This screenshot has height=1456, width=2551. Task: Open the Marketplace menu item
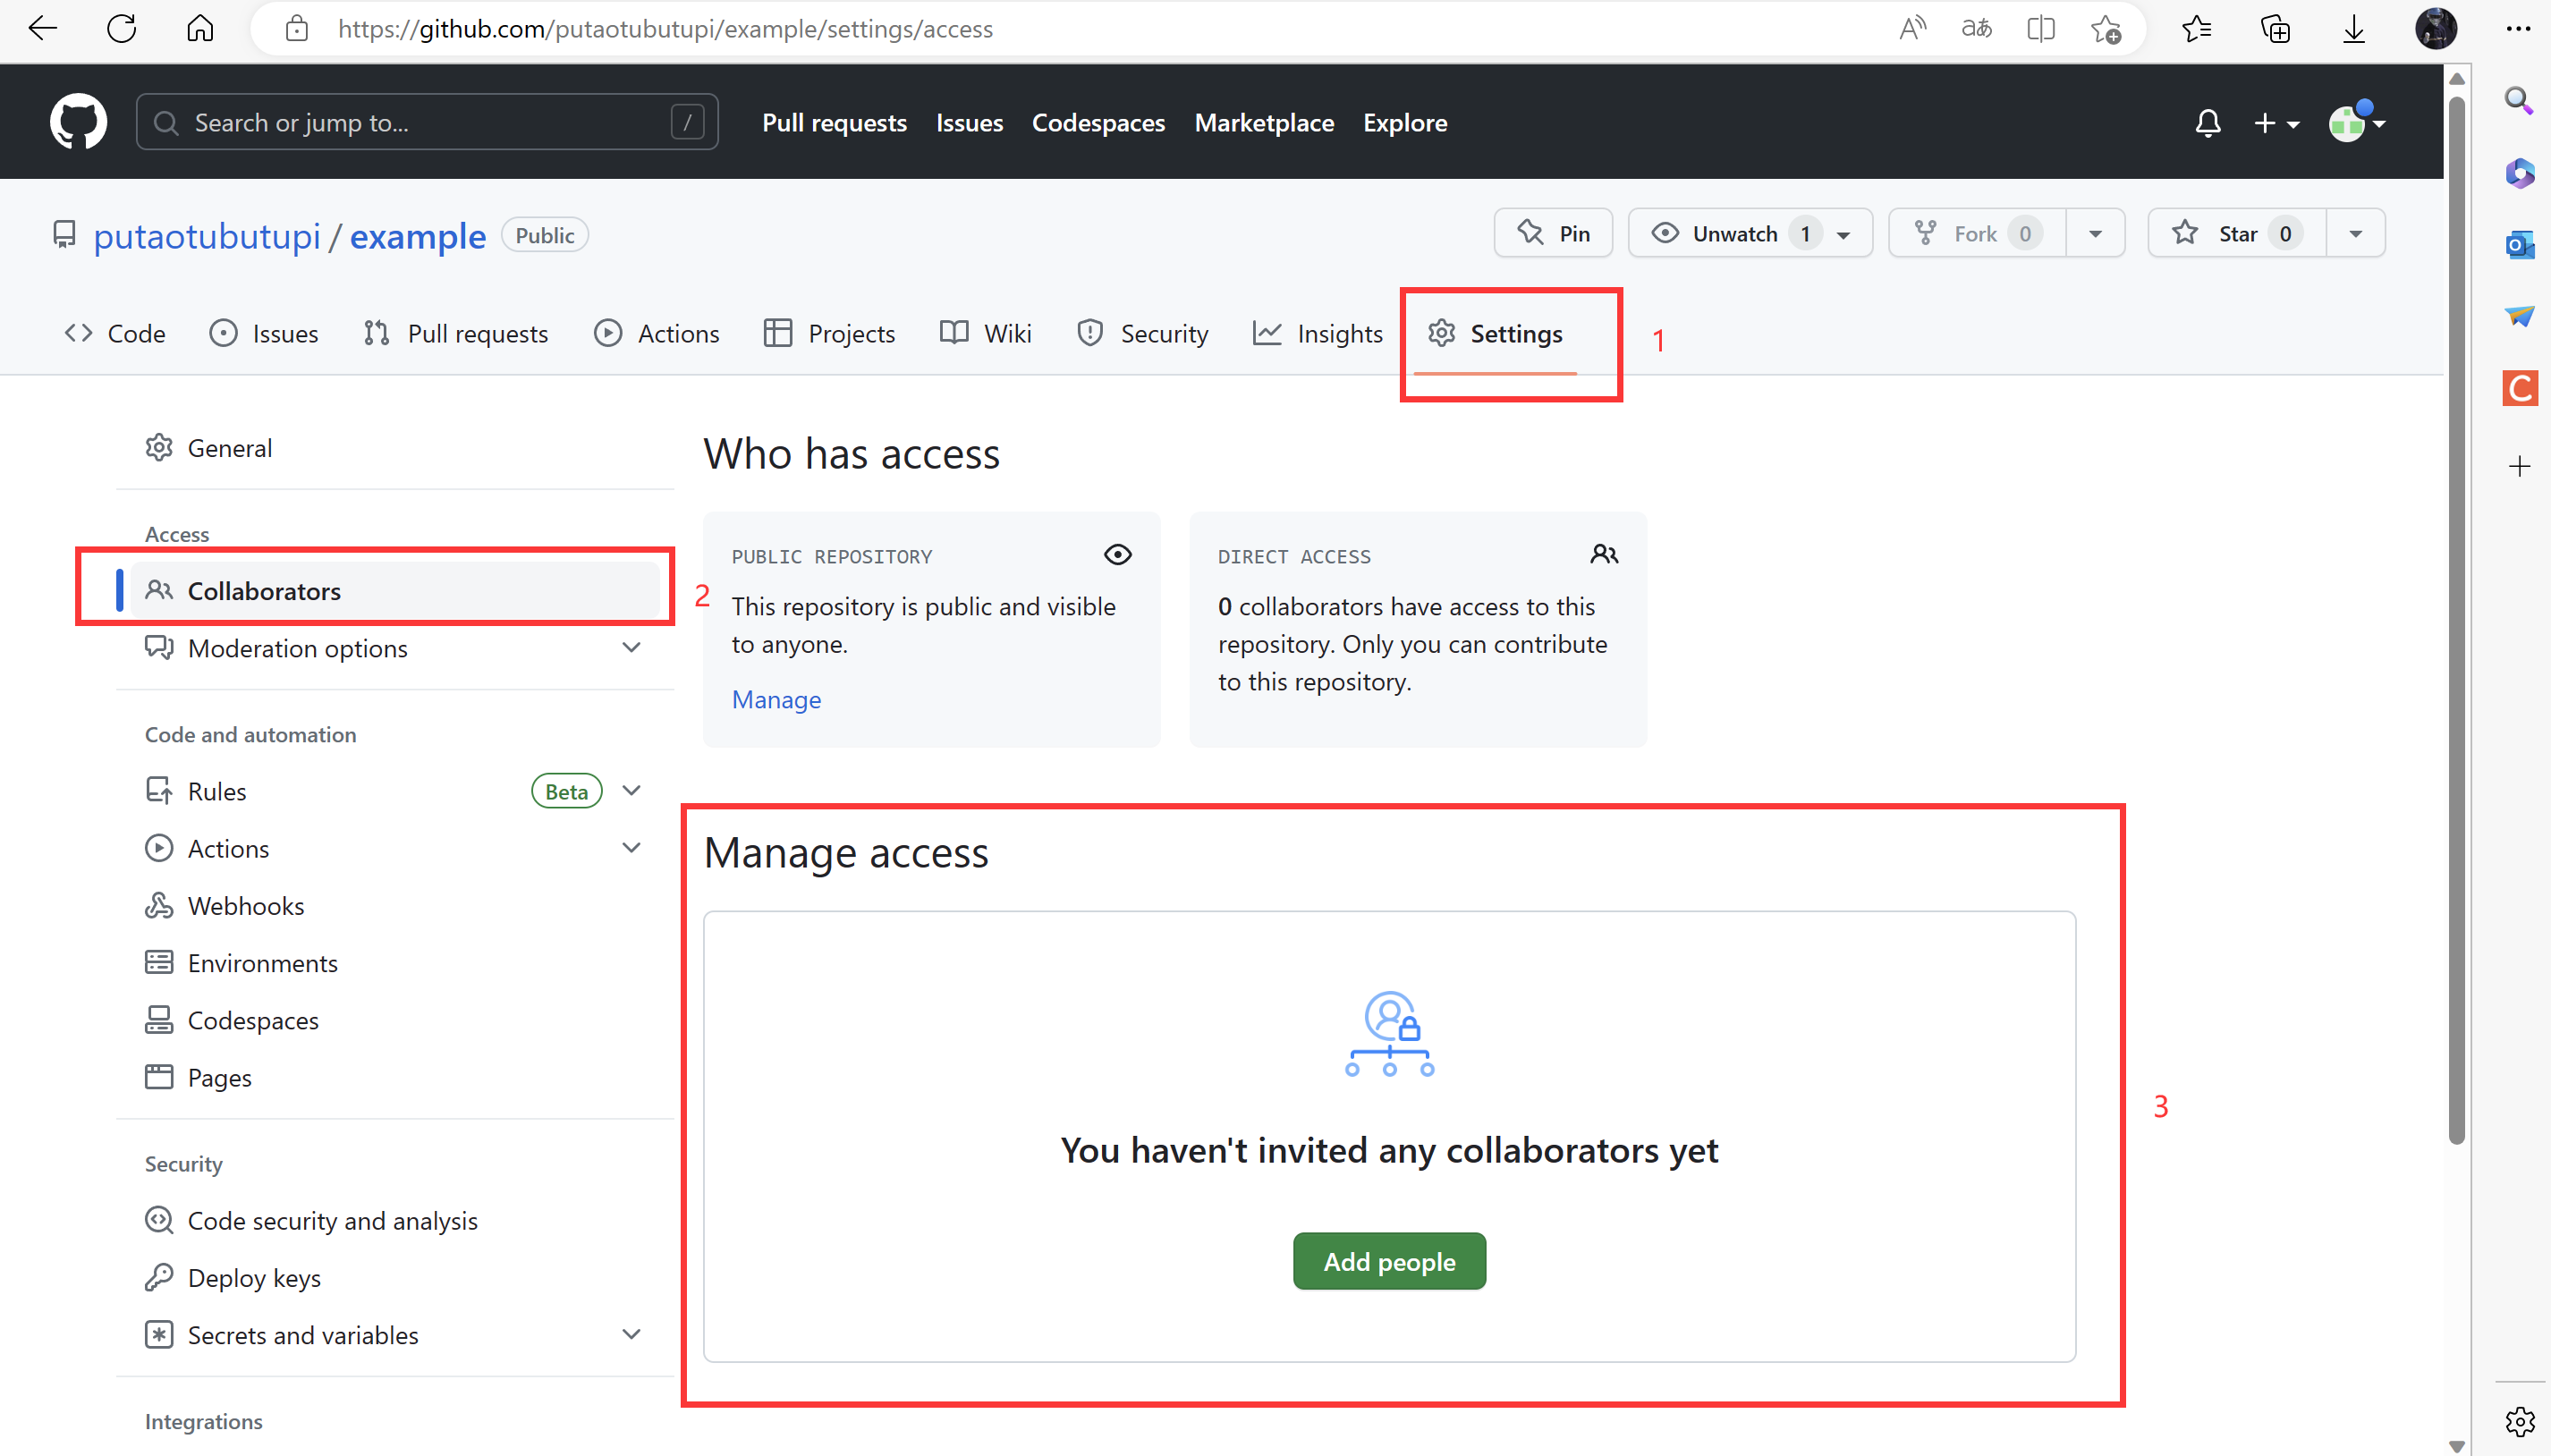pos(1263,122)
